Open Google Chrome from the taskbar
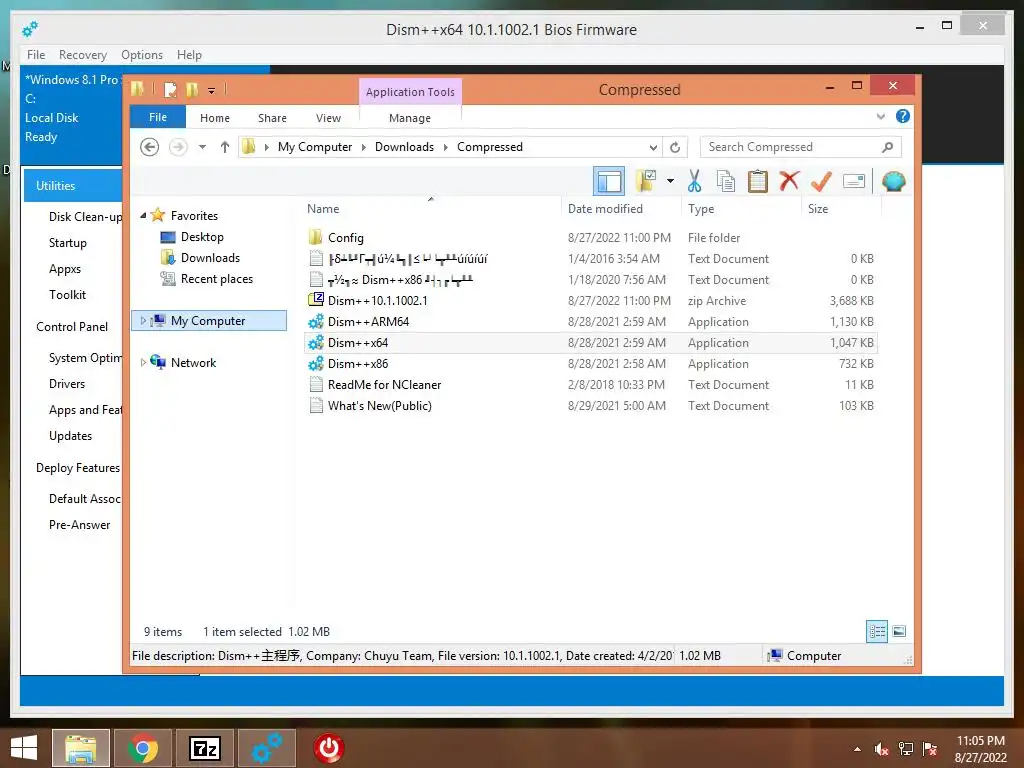The height and width of the screenshot is (768, 1024). [x=143, y=748]
